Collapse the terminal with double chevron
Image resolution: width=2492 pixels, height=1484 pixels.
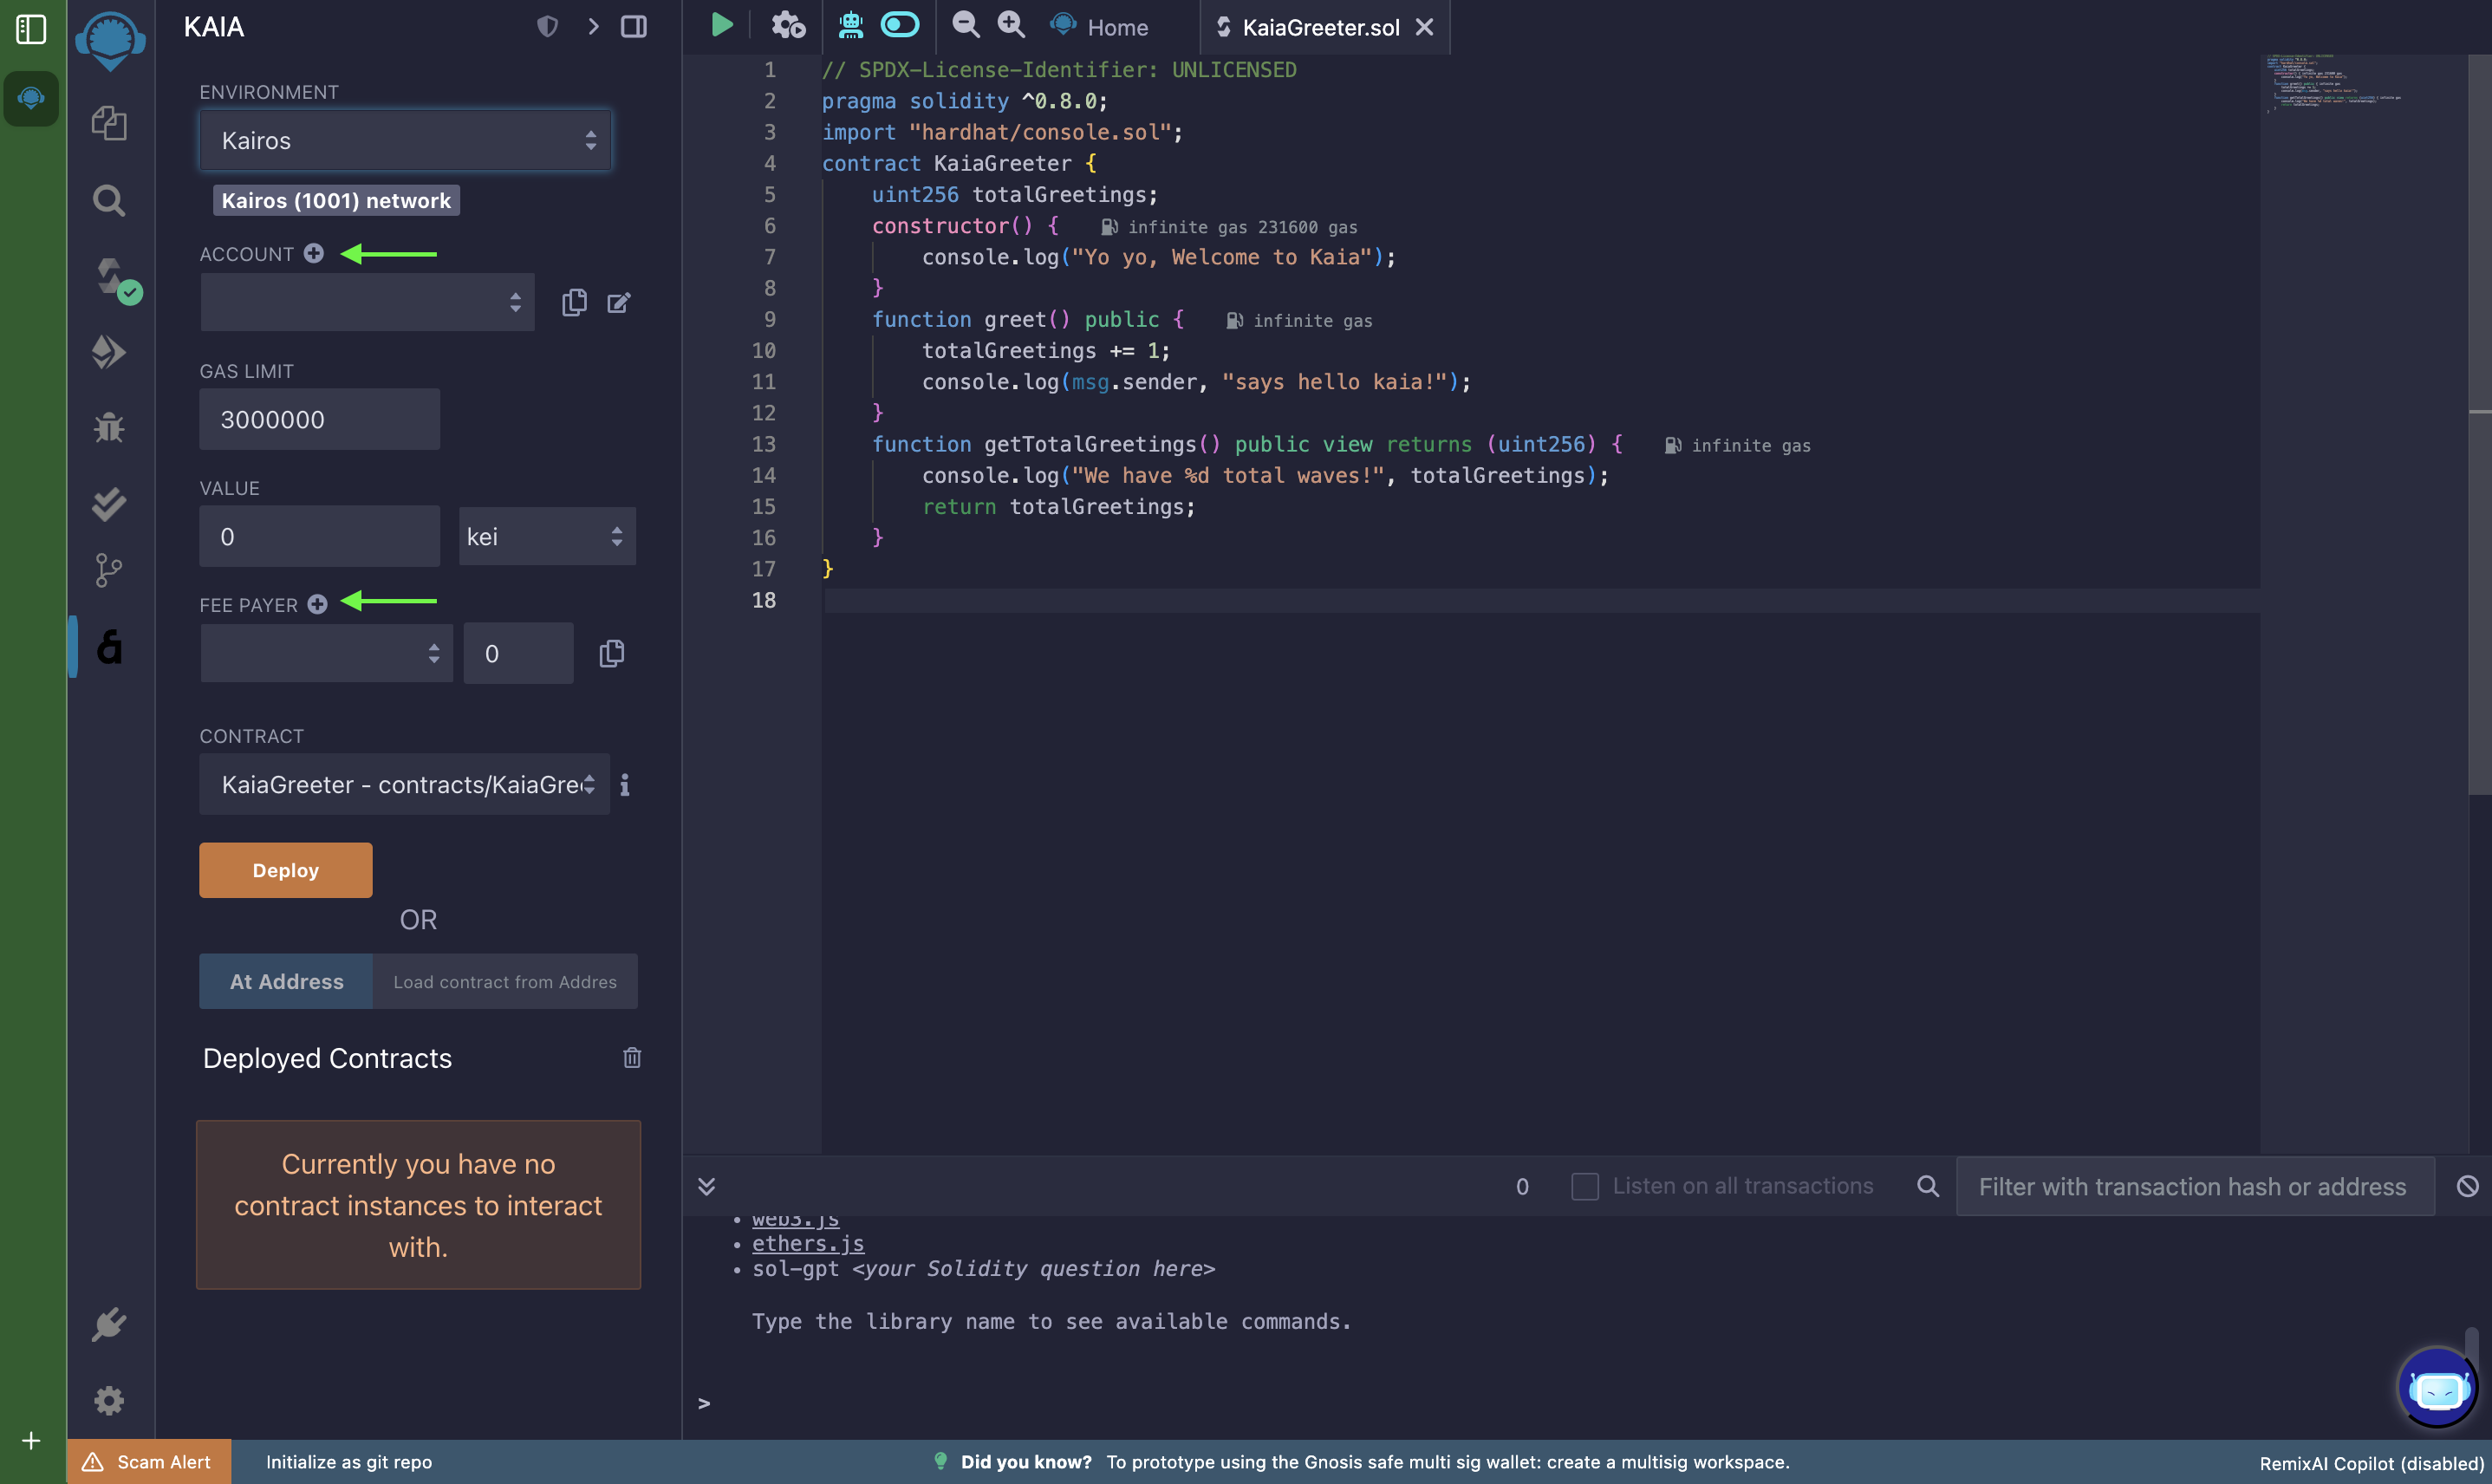click(x=706, y=1186)
